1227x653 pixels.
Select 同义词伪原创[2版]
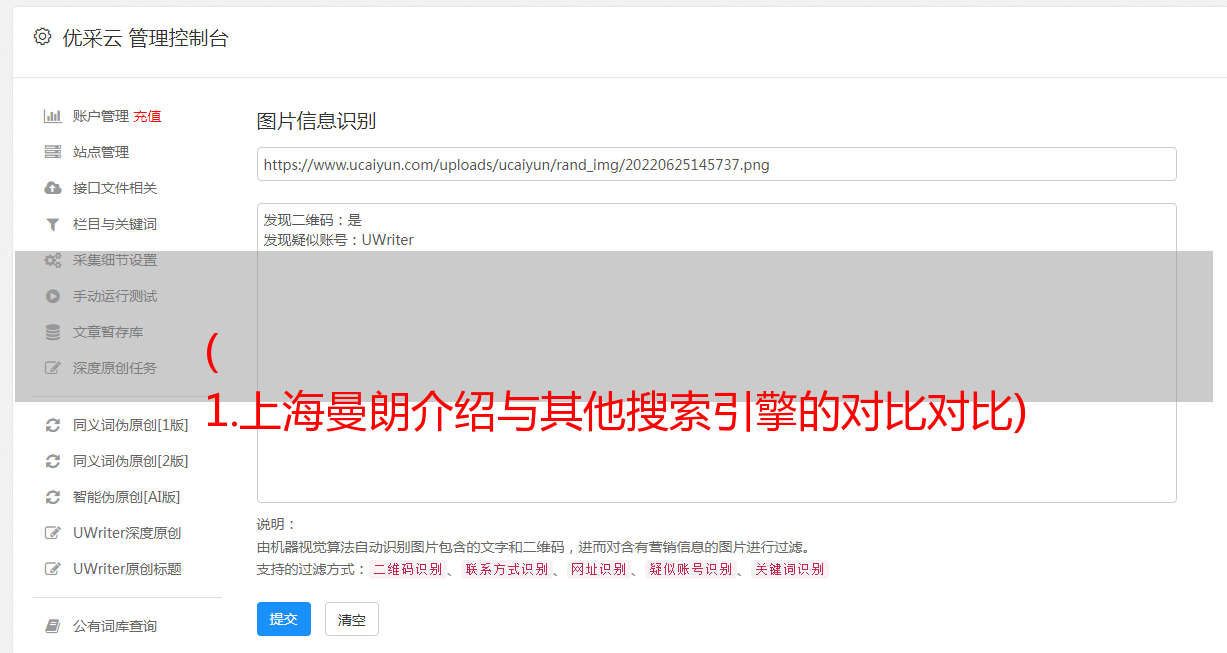click(131, 461)
